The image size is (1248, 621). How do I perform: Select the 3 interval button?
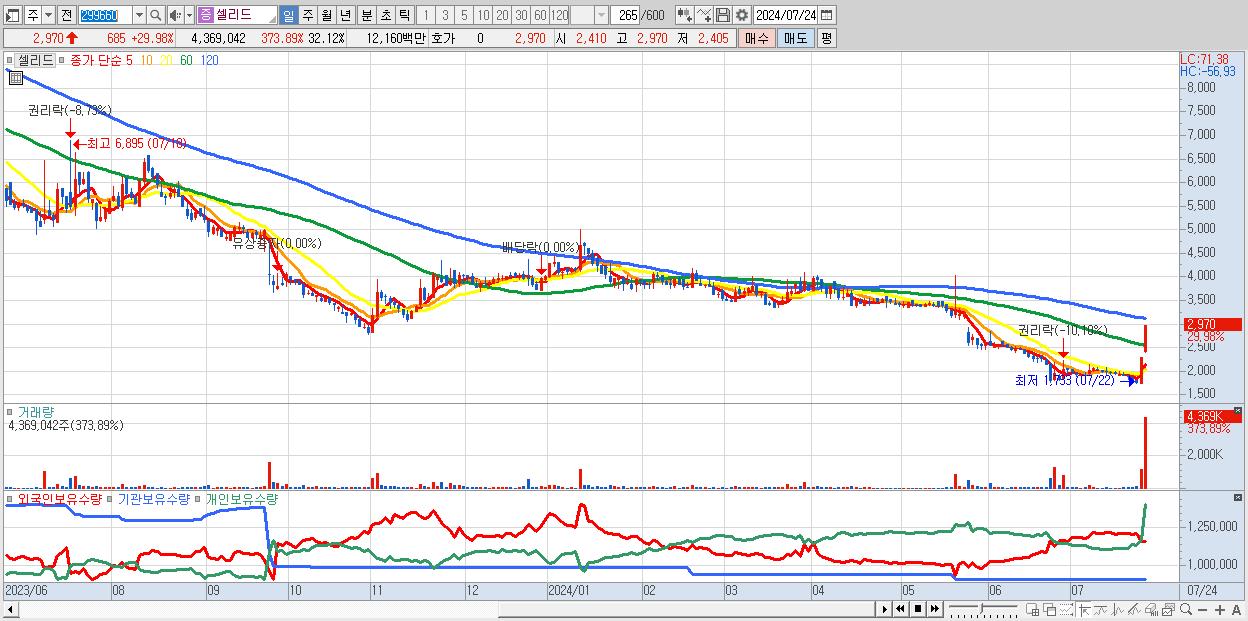coord(445,15)
